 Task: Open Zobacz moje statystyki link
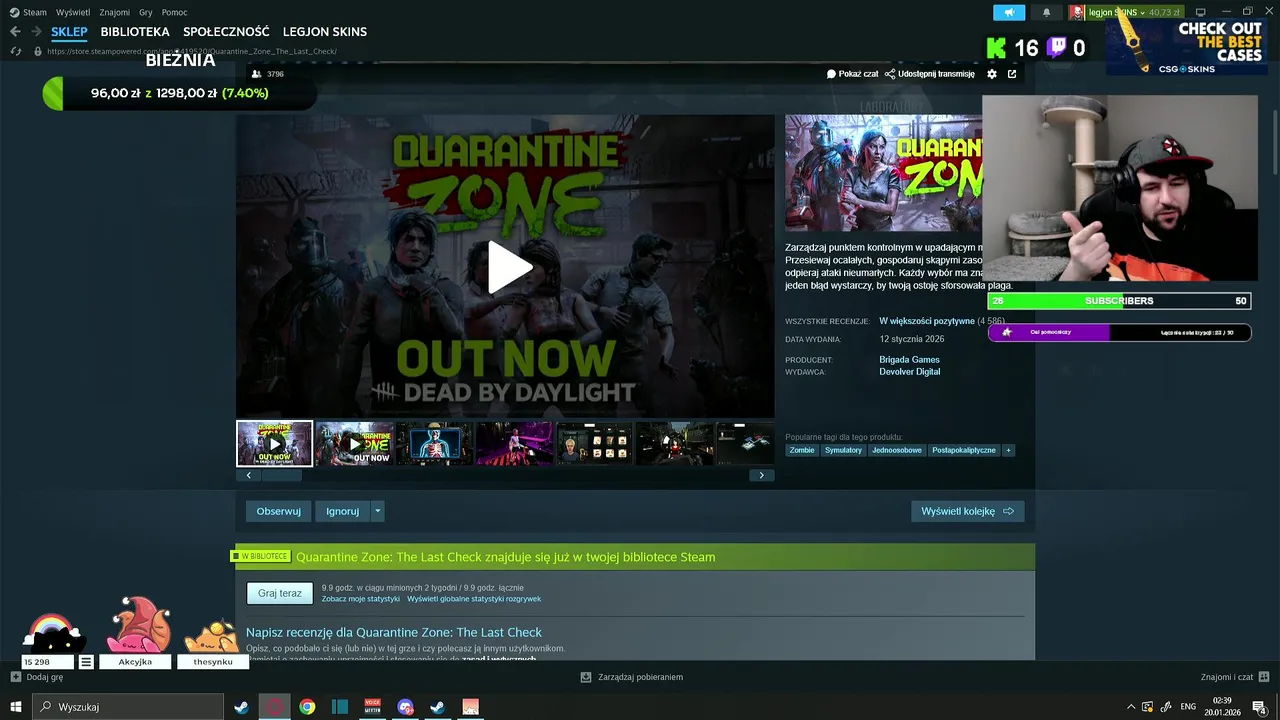[360, 599]
